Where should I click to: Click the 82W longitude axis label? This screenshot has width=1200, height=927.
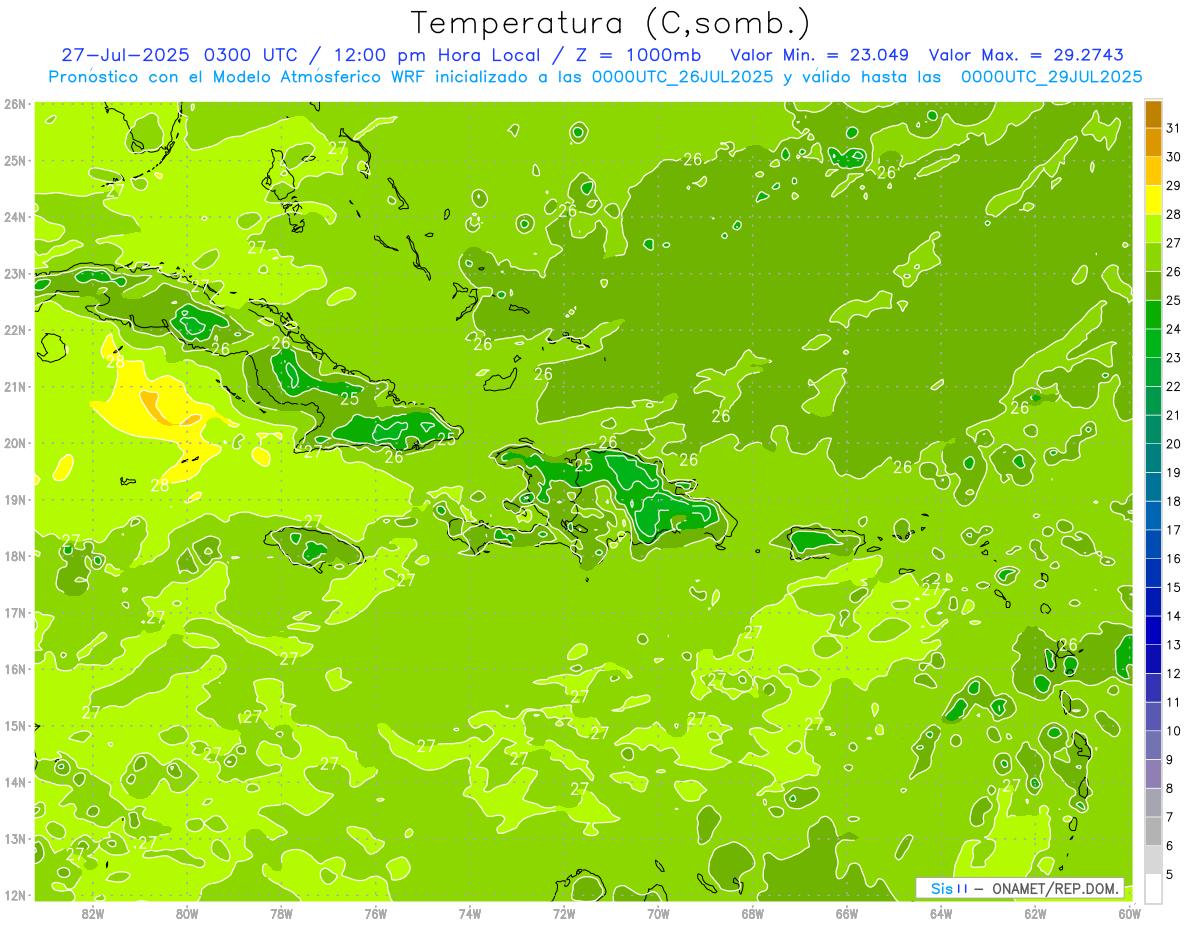point(93,912)
